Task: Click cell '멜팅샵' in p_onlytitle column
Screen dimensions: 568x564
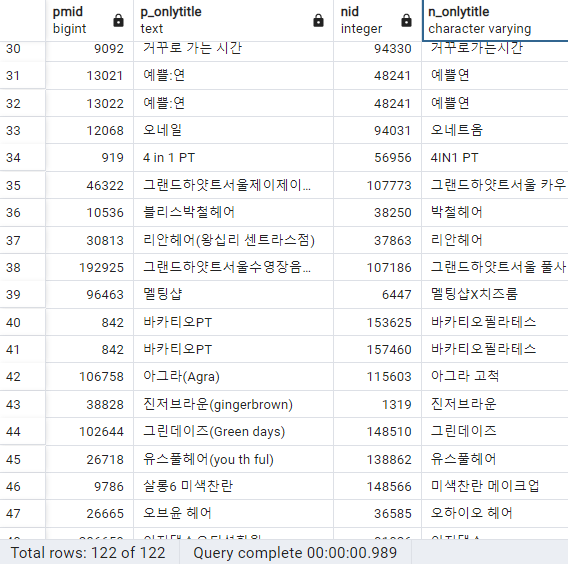Action: click(x=233, y=294)
